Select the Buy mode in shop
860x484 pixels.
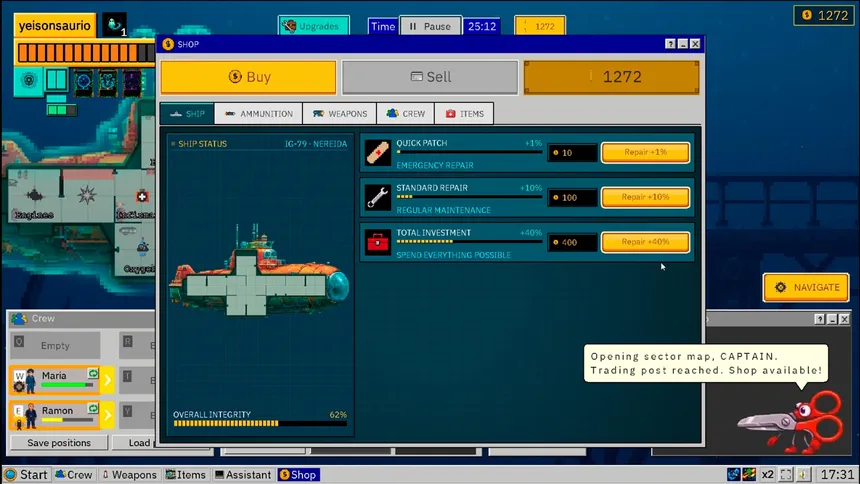click(x=248, y=77)
